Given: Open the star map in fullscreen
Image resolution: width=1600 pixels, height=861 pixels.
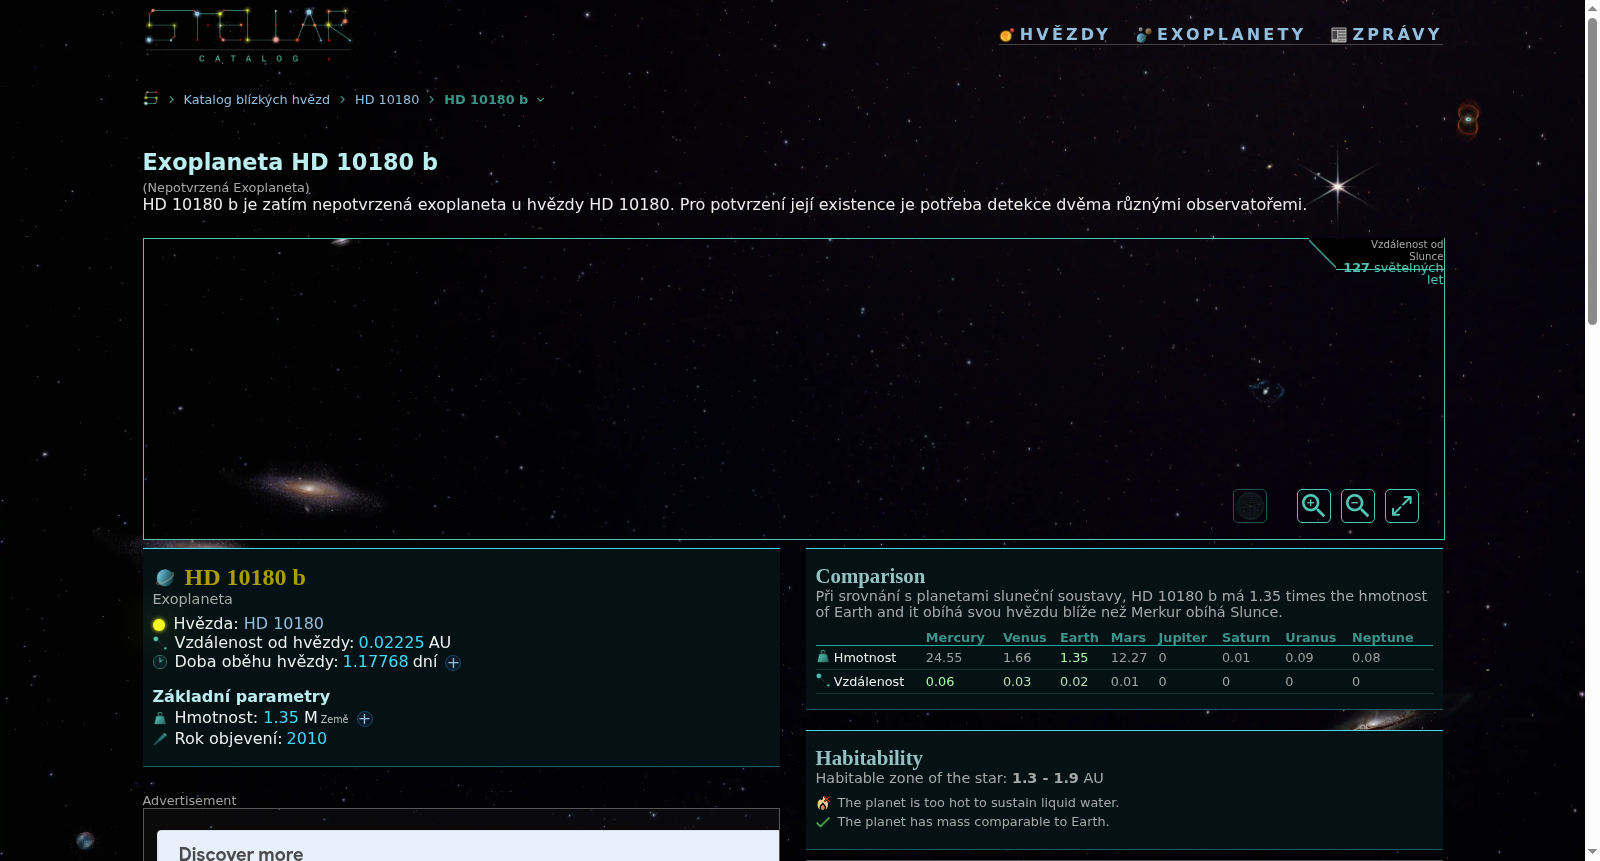Looking at the screenshot, I should pyautogui.click(x=1402, y=506).
